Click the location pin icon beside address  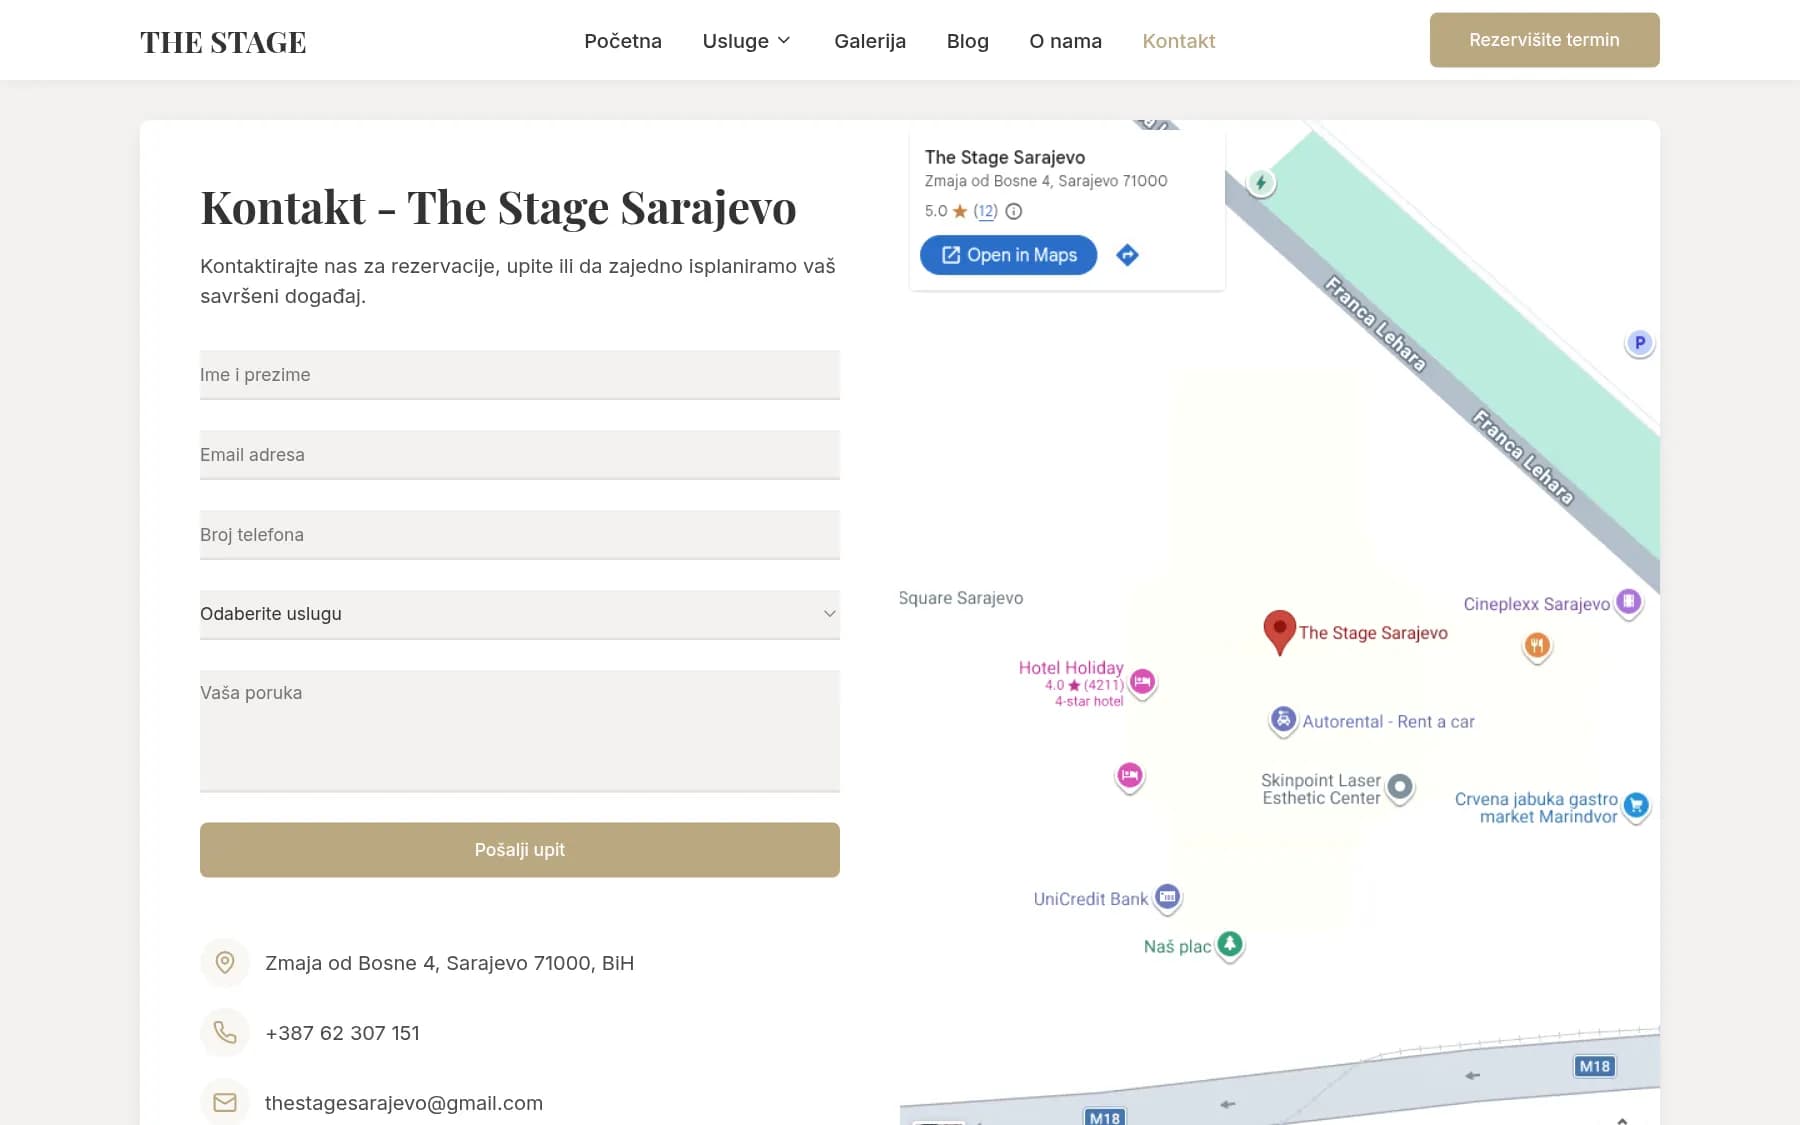point(225,963)
